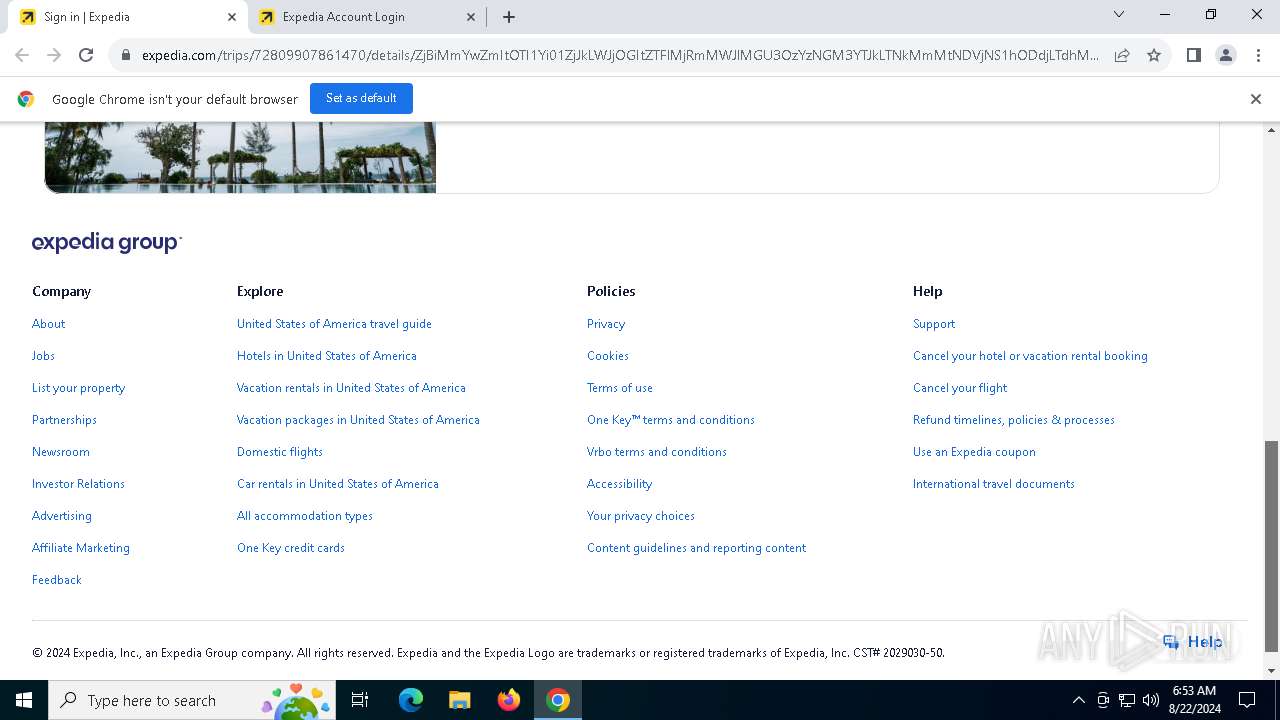
Task: Open the Accessibility link
Action: pos(620,484)
